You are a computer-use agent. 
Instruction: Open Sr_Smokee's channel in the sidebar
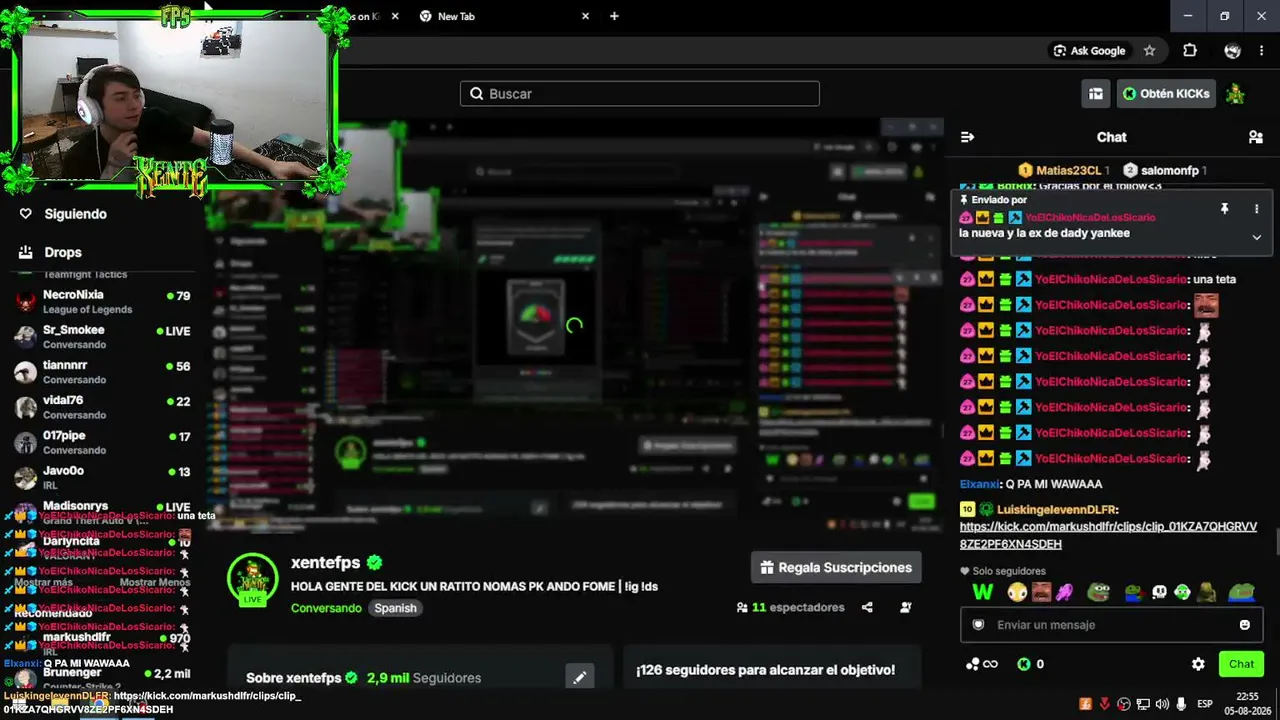coord(100,337)
